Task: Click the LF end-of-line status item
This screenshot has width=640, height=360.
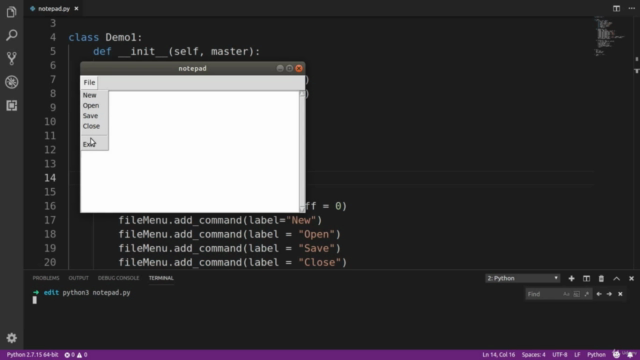Action: pyautogui.click(x=577, y=355)
